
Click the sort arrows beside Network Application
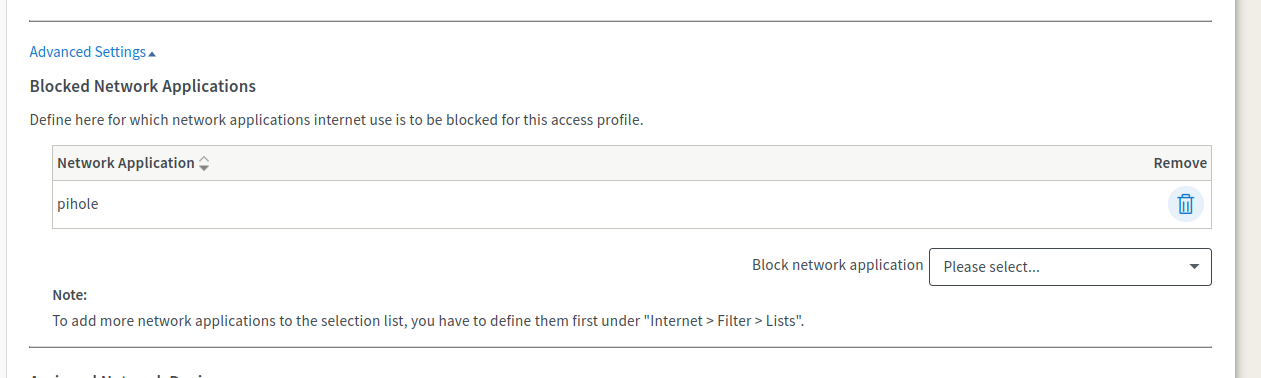pyautogui.click(x=204, y=163)
